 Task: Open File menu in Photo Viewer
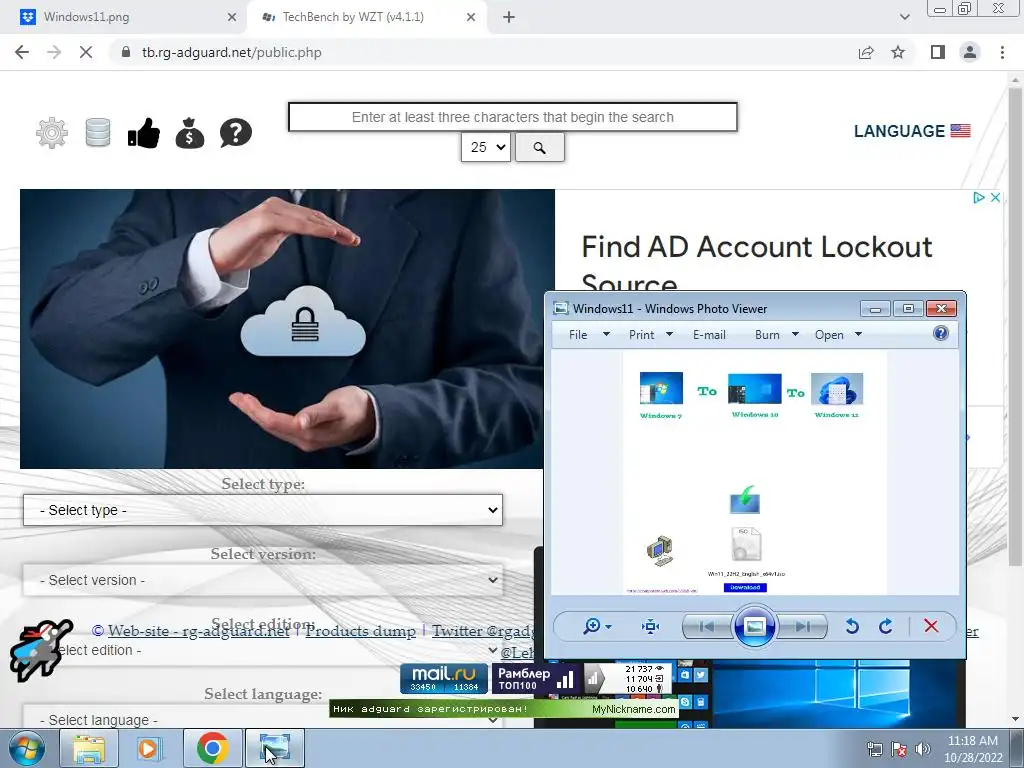pos(588,334)
